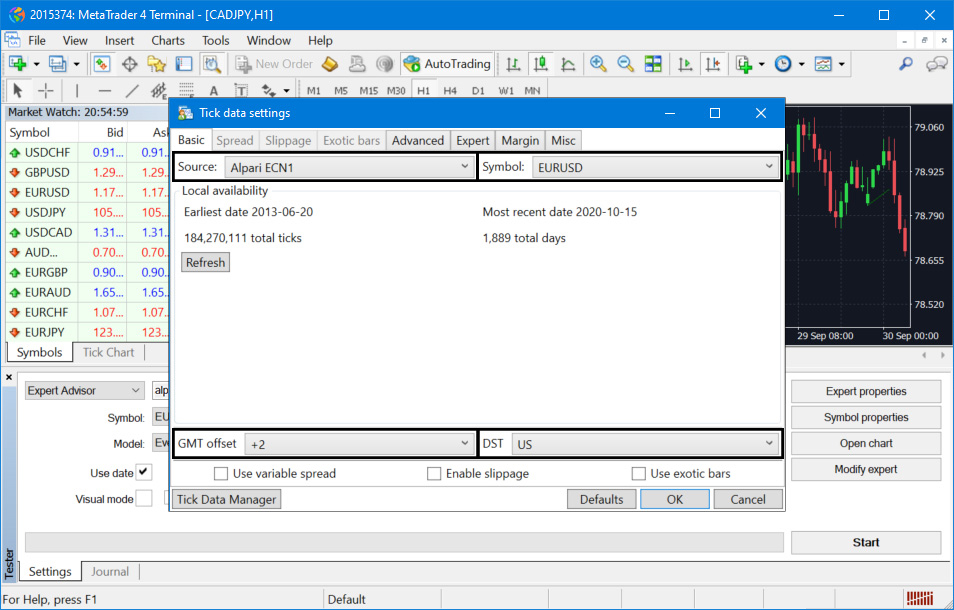This screenshot has width=954, height=610.
Task: Switch chart to bar chart icon
Action: point(513,64)
